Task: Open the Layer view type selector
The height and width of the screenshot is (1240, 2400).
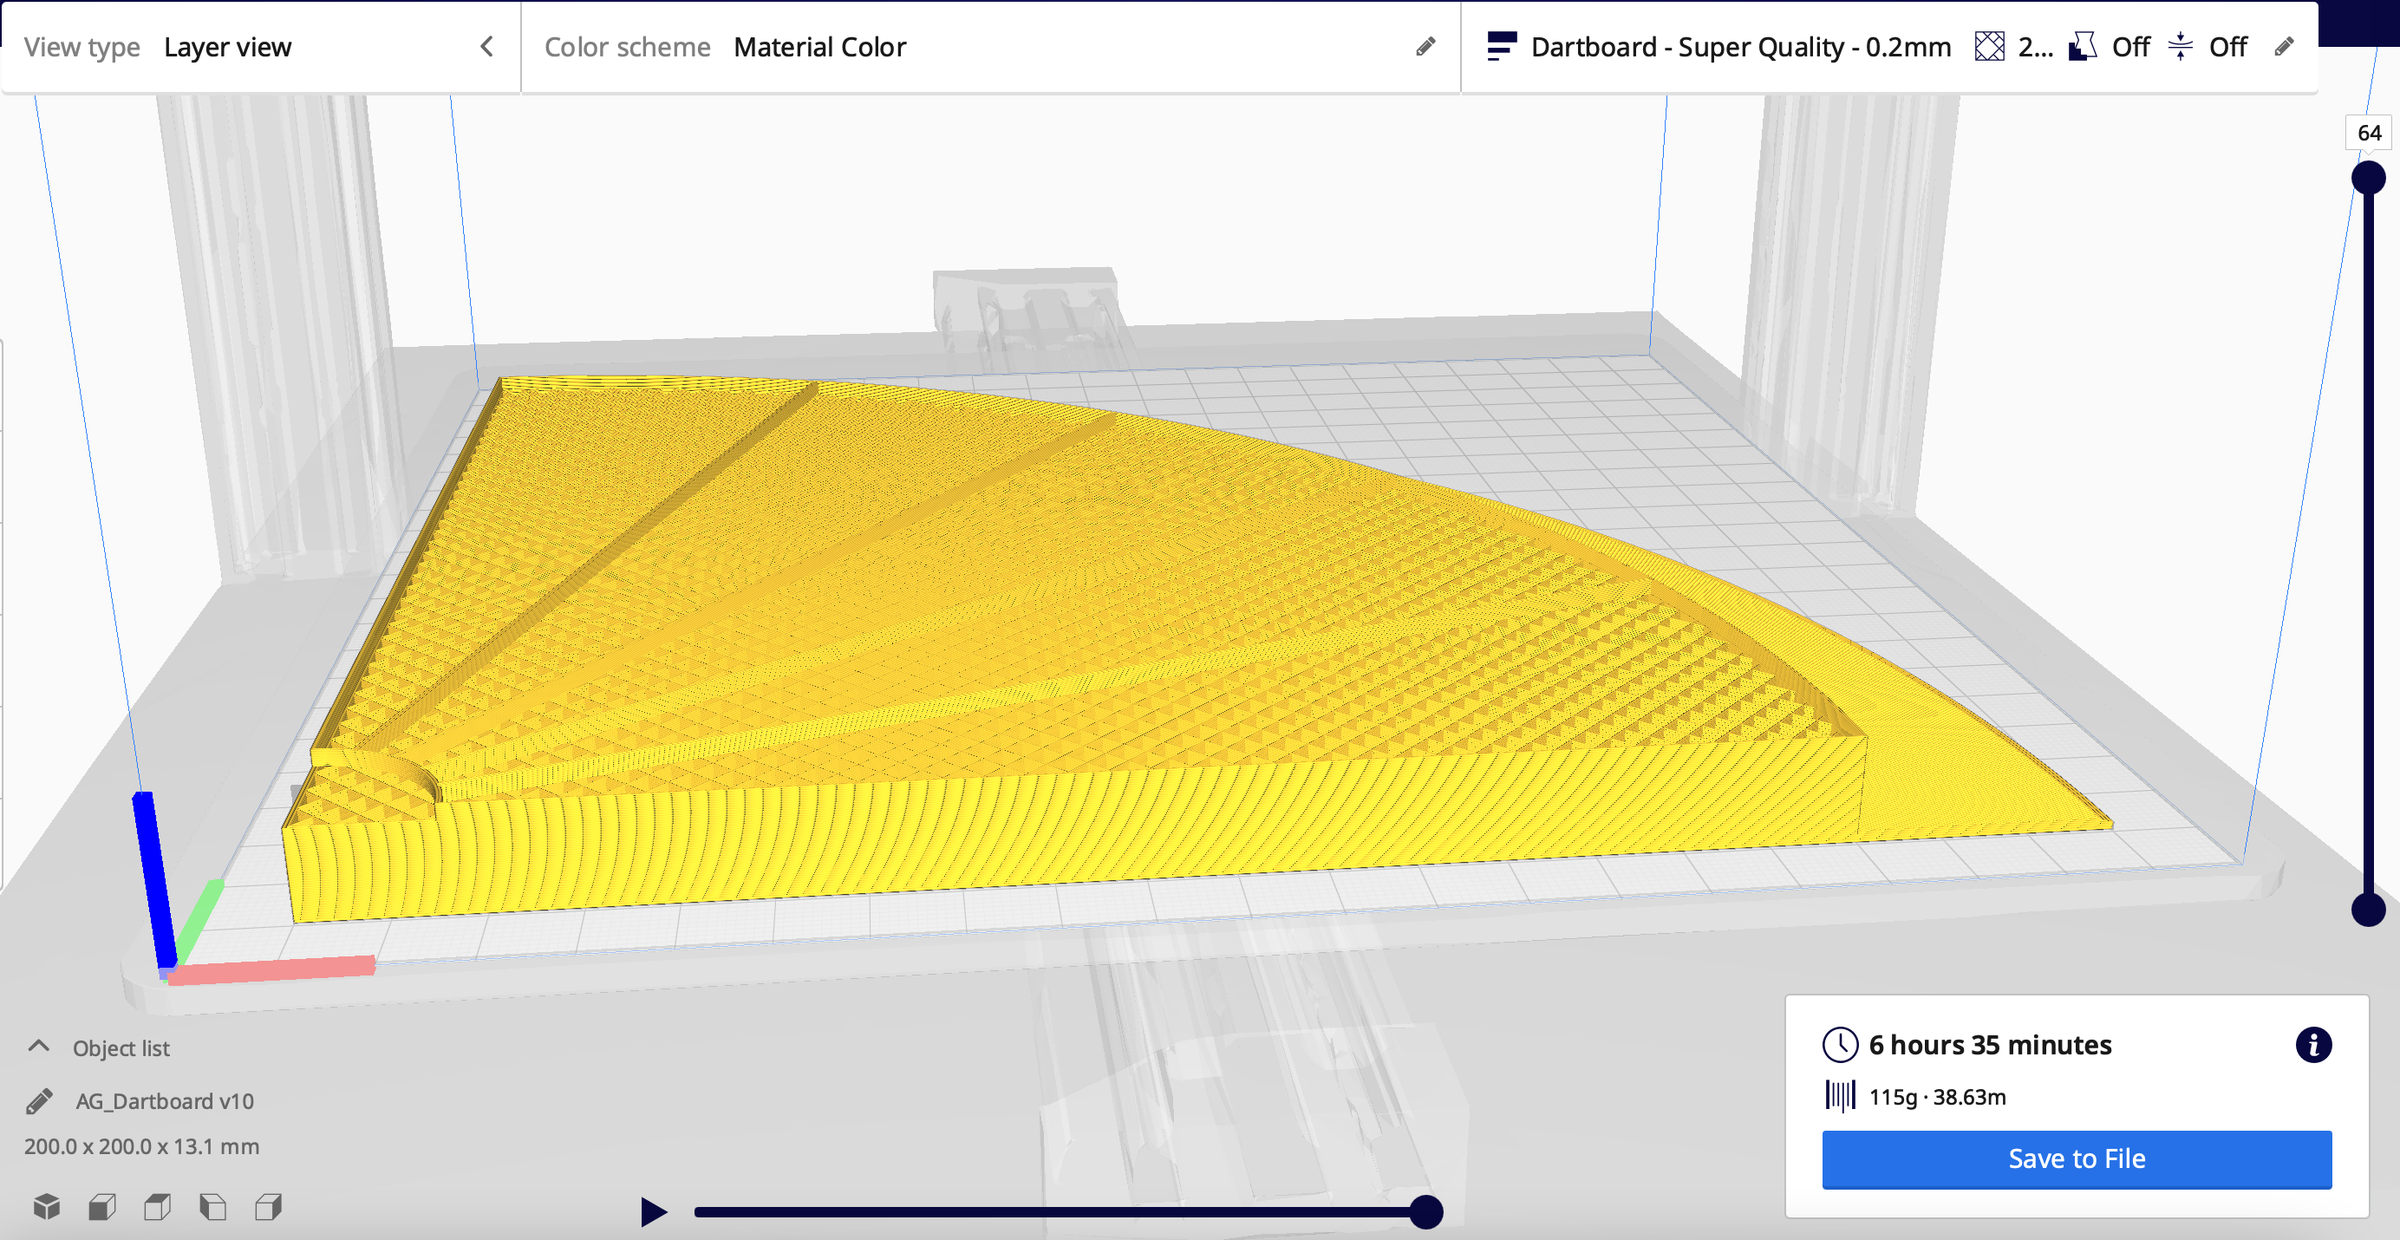Action: click(x=228, y=46)
